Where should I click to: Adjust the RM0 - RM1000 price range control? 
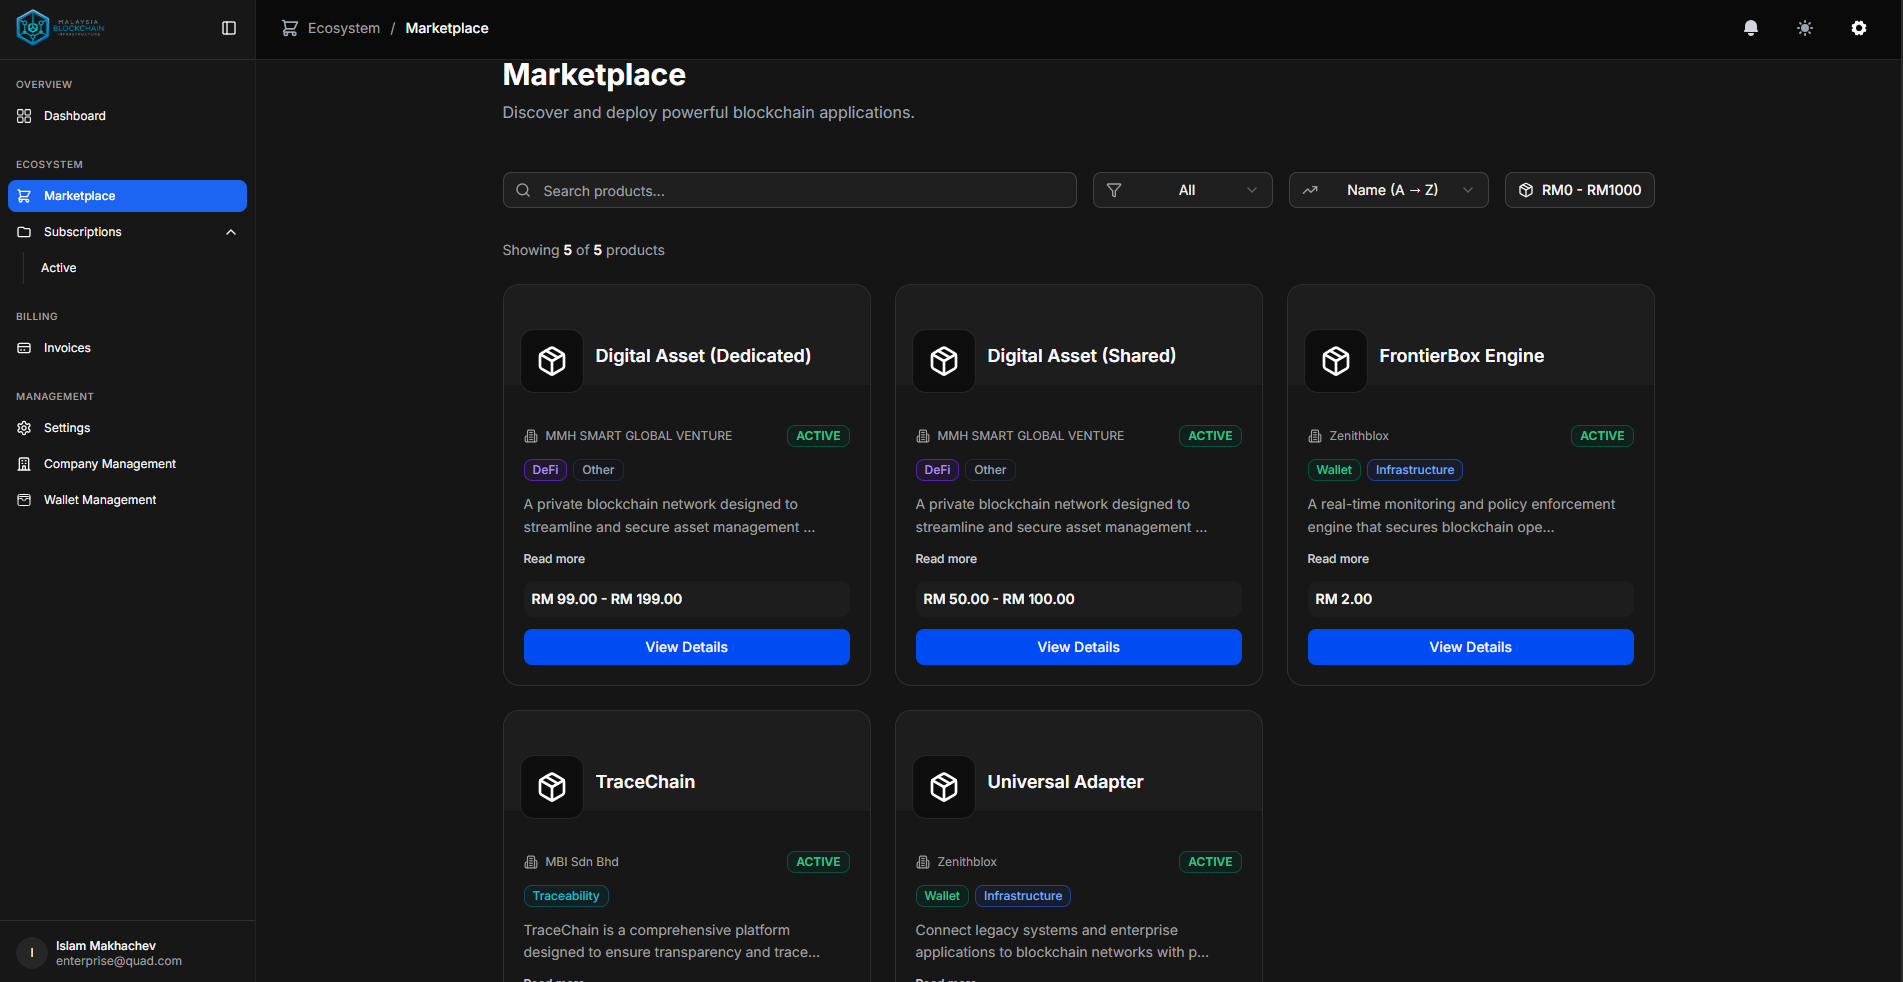[x=1579, y=190]
